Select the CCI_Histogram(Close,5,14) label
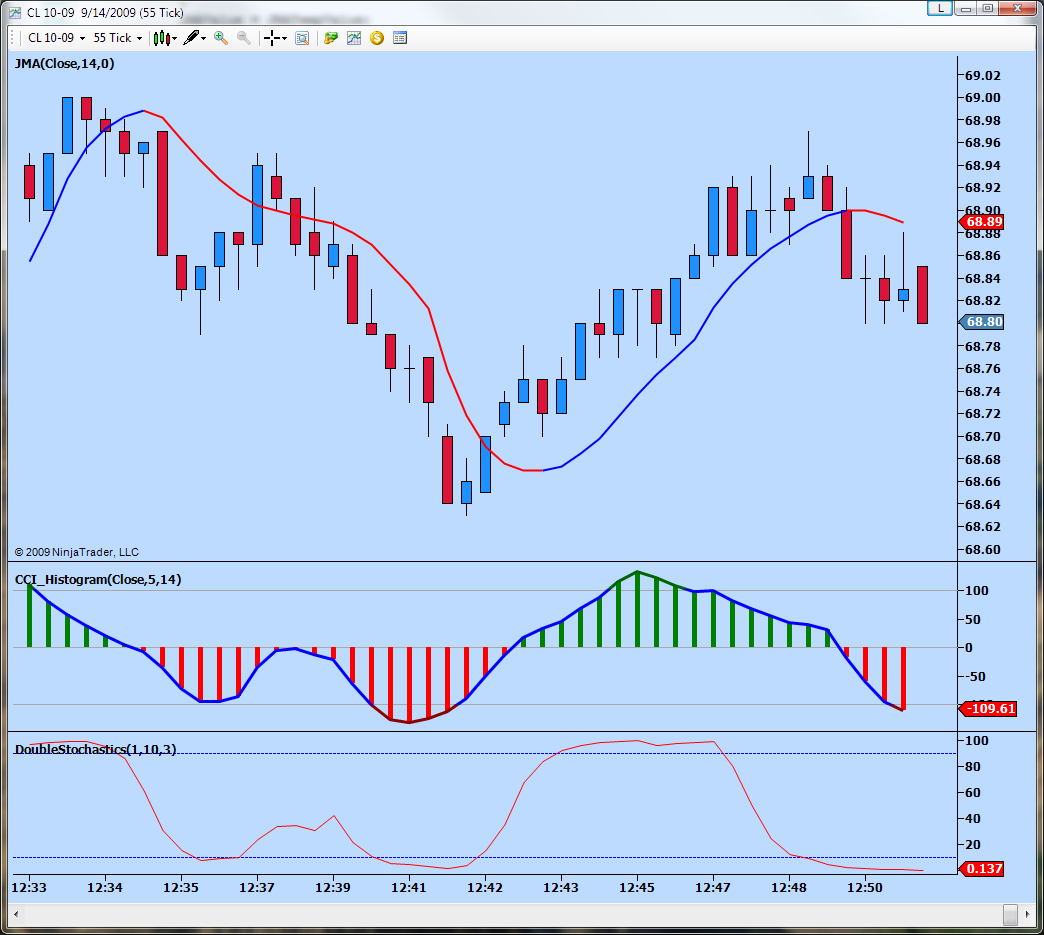The height and width of the screenshot is (935, 1044). [98, 579]
